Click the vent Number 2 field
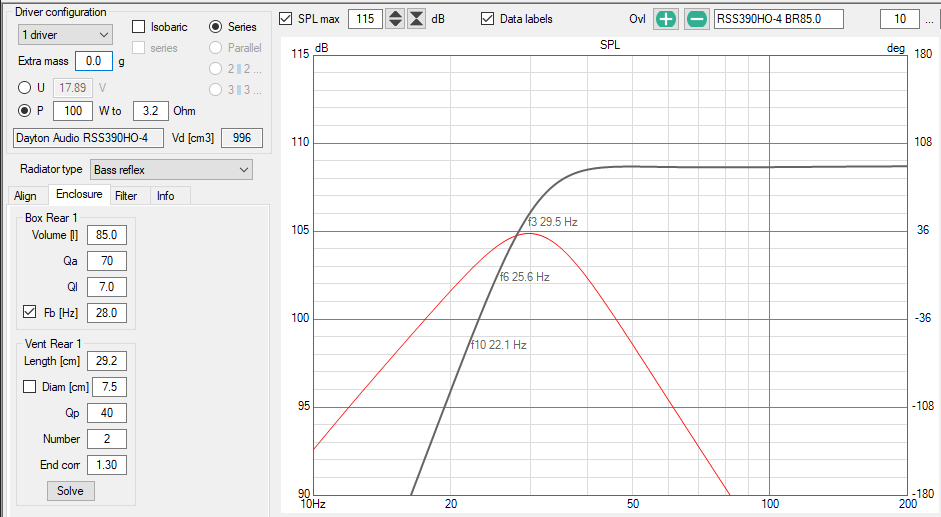Image resolution: width=941 pixels, height=517 pixels. pos(107,439)
